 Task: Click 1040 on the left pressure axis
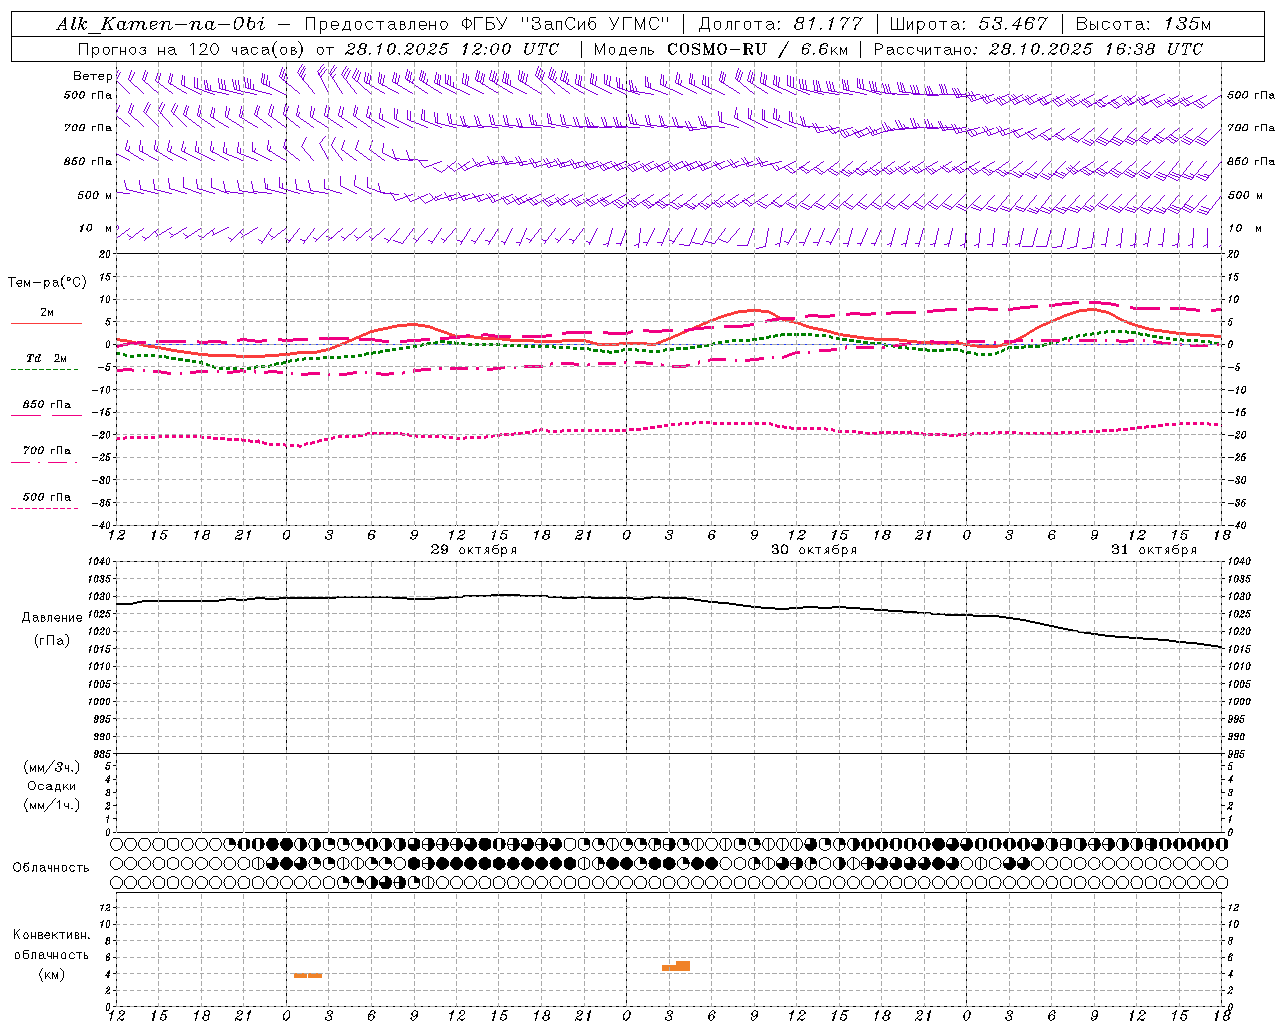click(x=97, y=562)
